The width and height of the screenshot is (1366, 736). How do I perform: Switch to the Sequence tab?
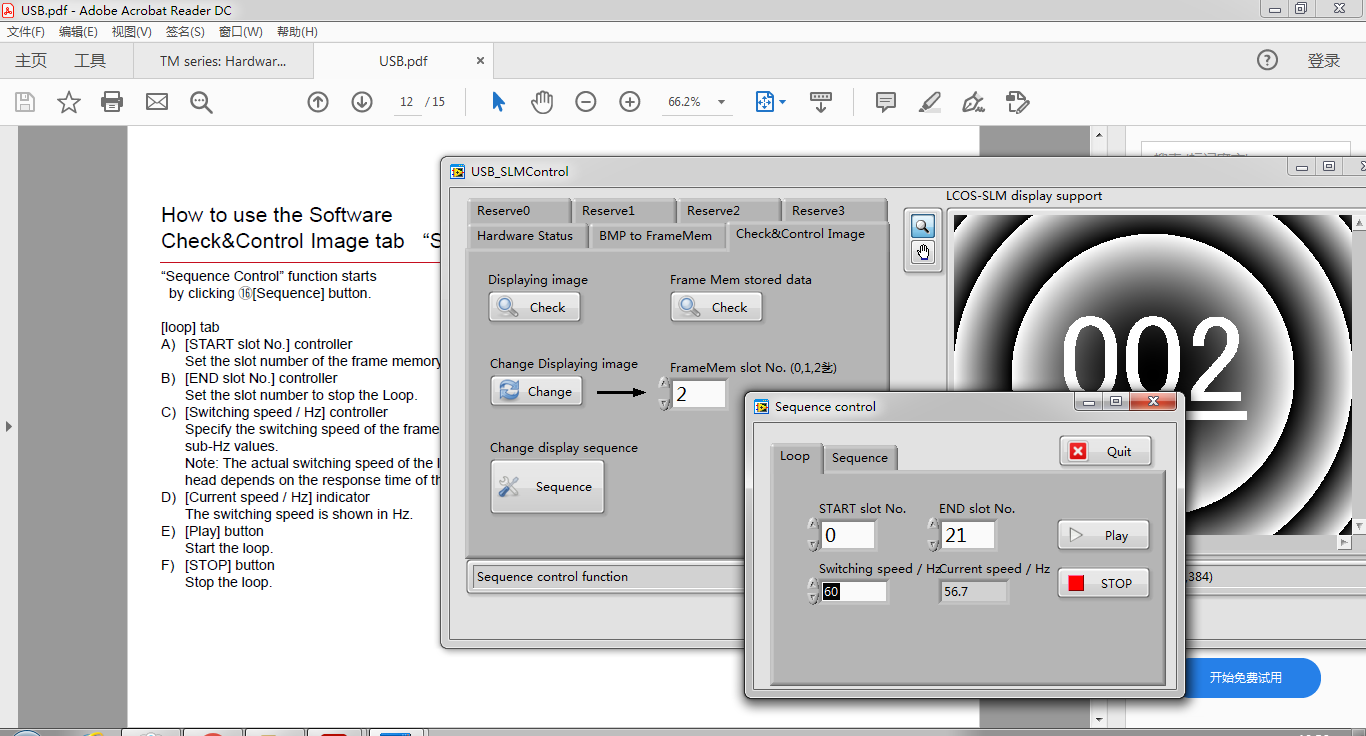click(x=859, y=458)
